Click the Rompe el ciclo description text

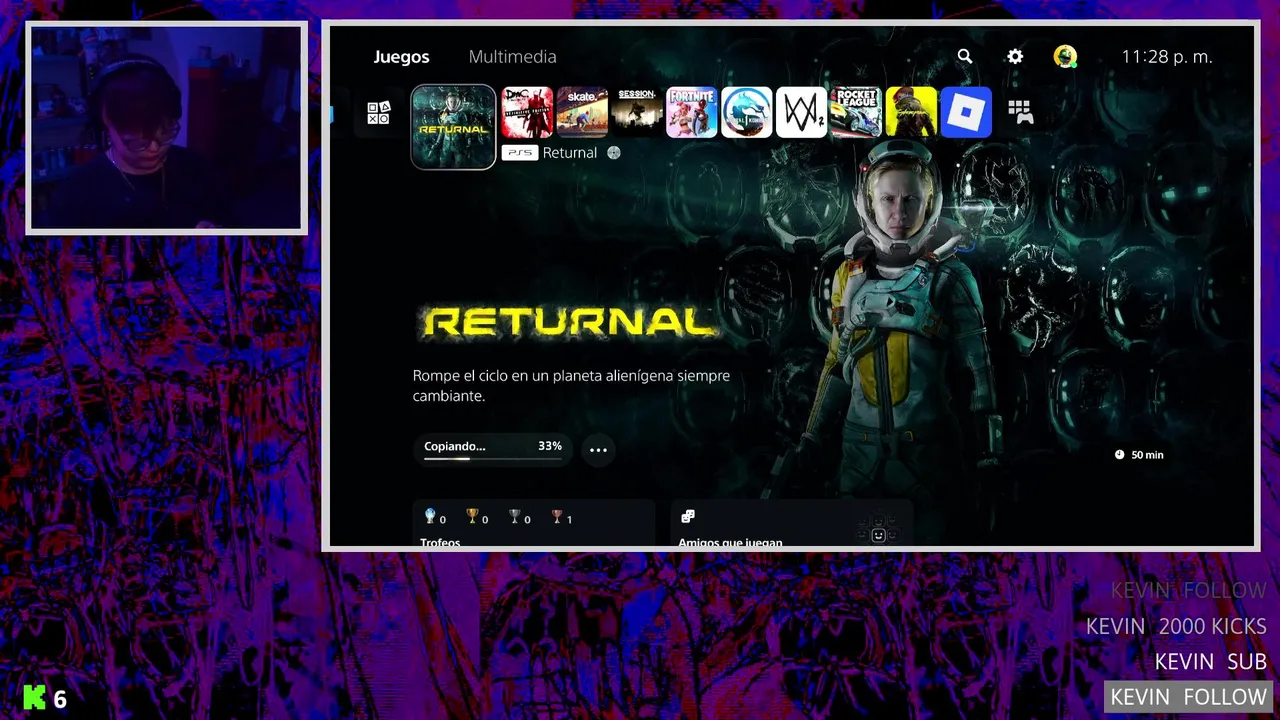click(x=571, y=386)
